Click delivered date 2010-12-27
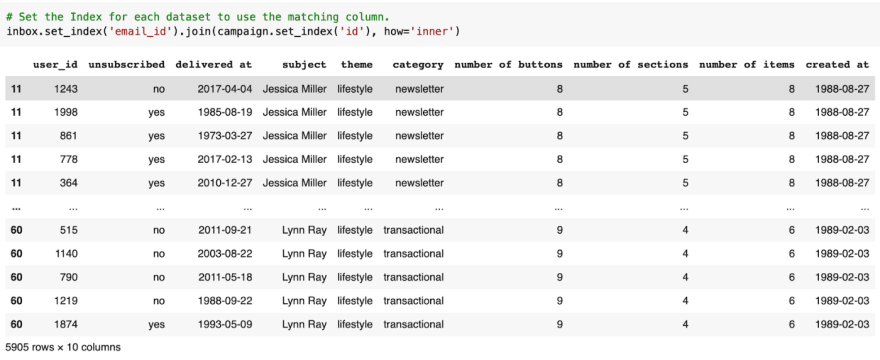Screen dimensions: 880x360 (225, 183)
